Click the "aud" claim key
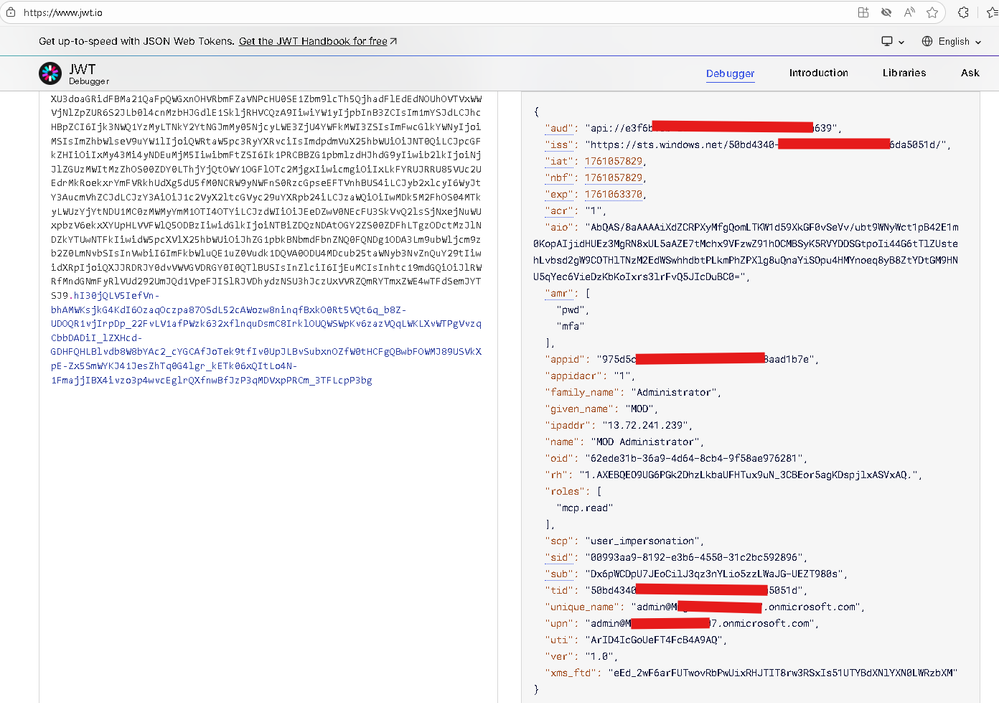Viewport: 999px width, 703px height. click(559, 128)
